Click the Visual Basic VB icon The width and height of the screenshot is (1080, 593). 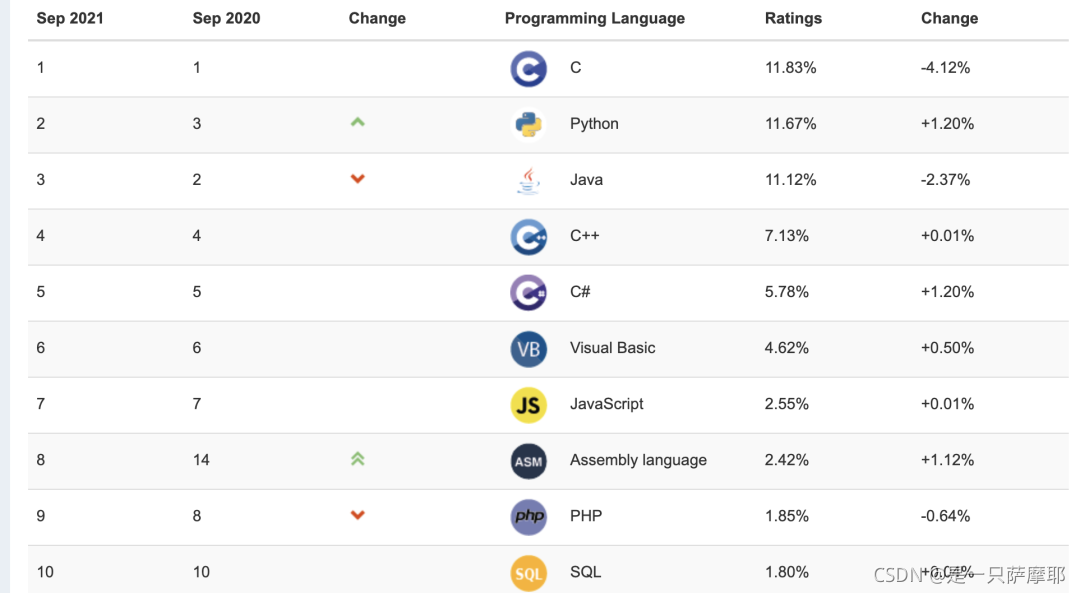[x=528, y=349]
